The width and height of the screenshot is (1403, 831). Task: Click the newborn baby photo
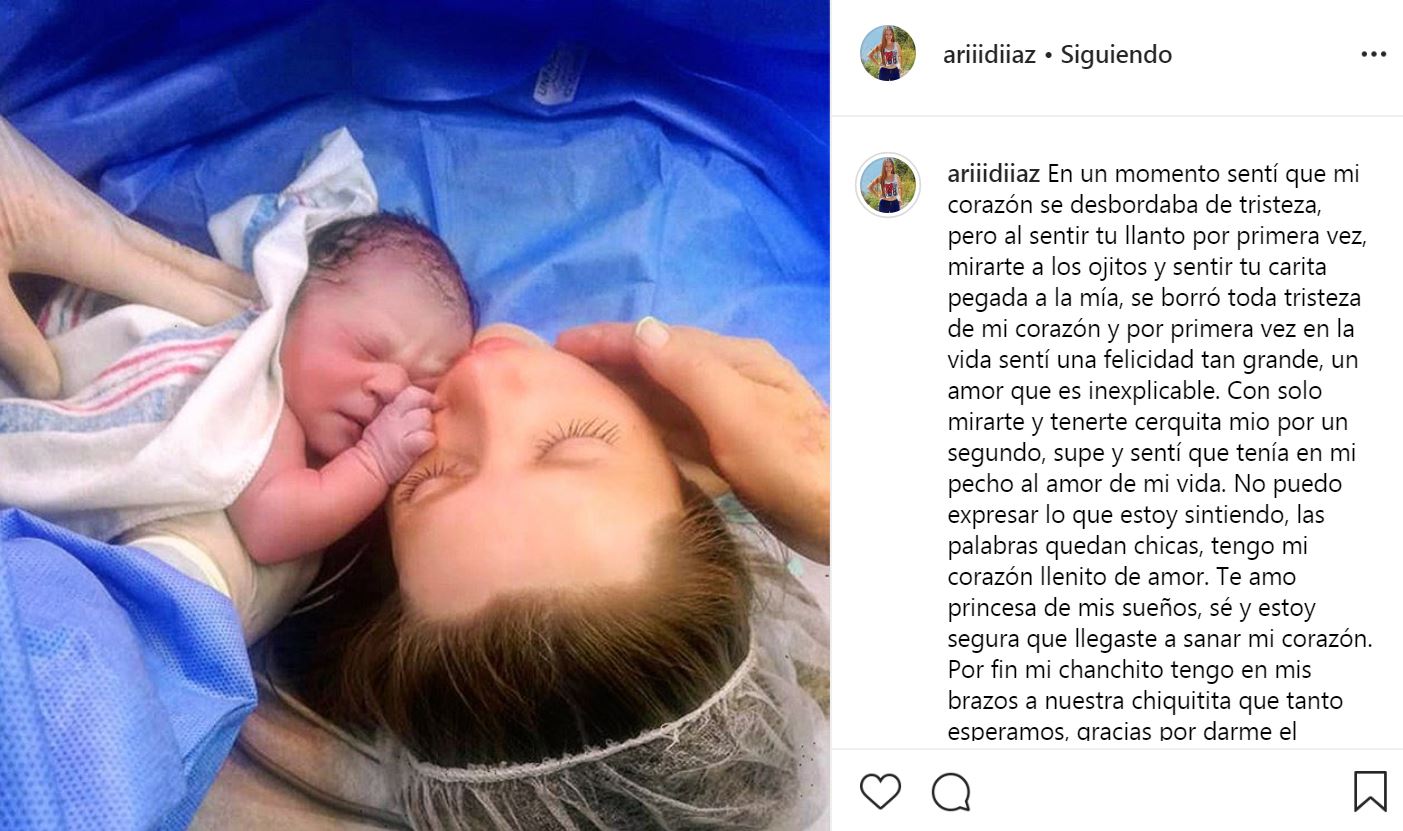(415, 415)
